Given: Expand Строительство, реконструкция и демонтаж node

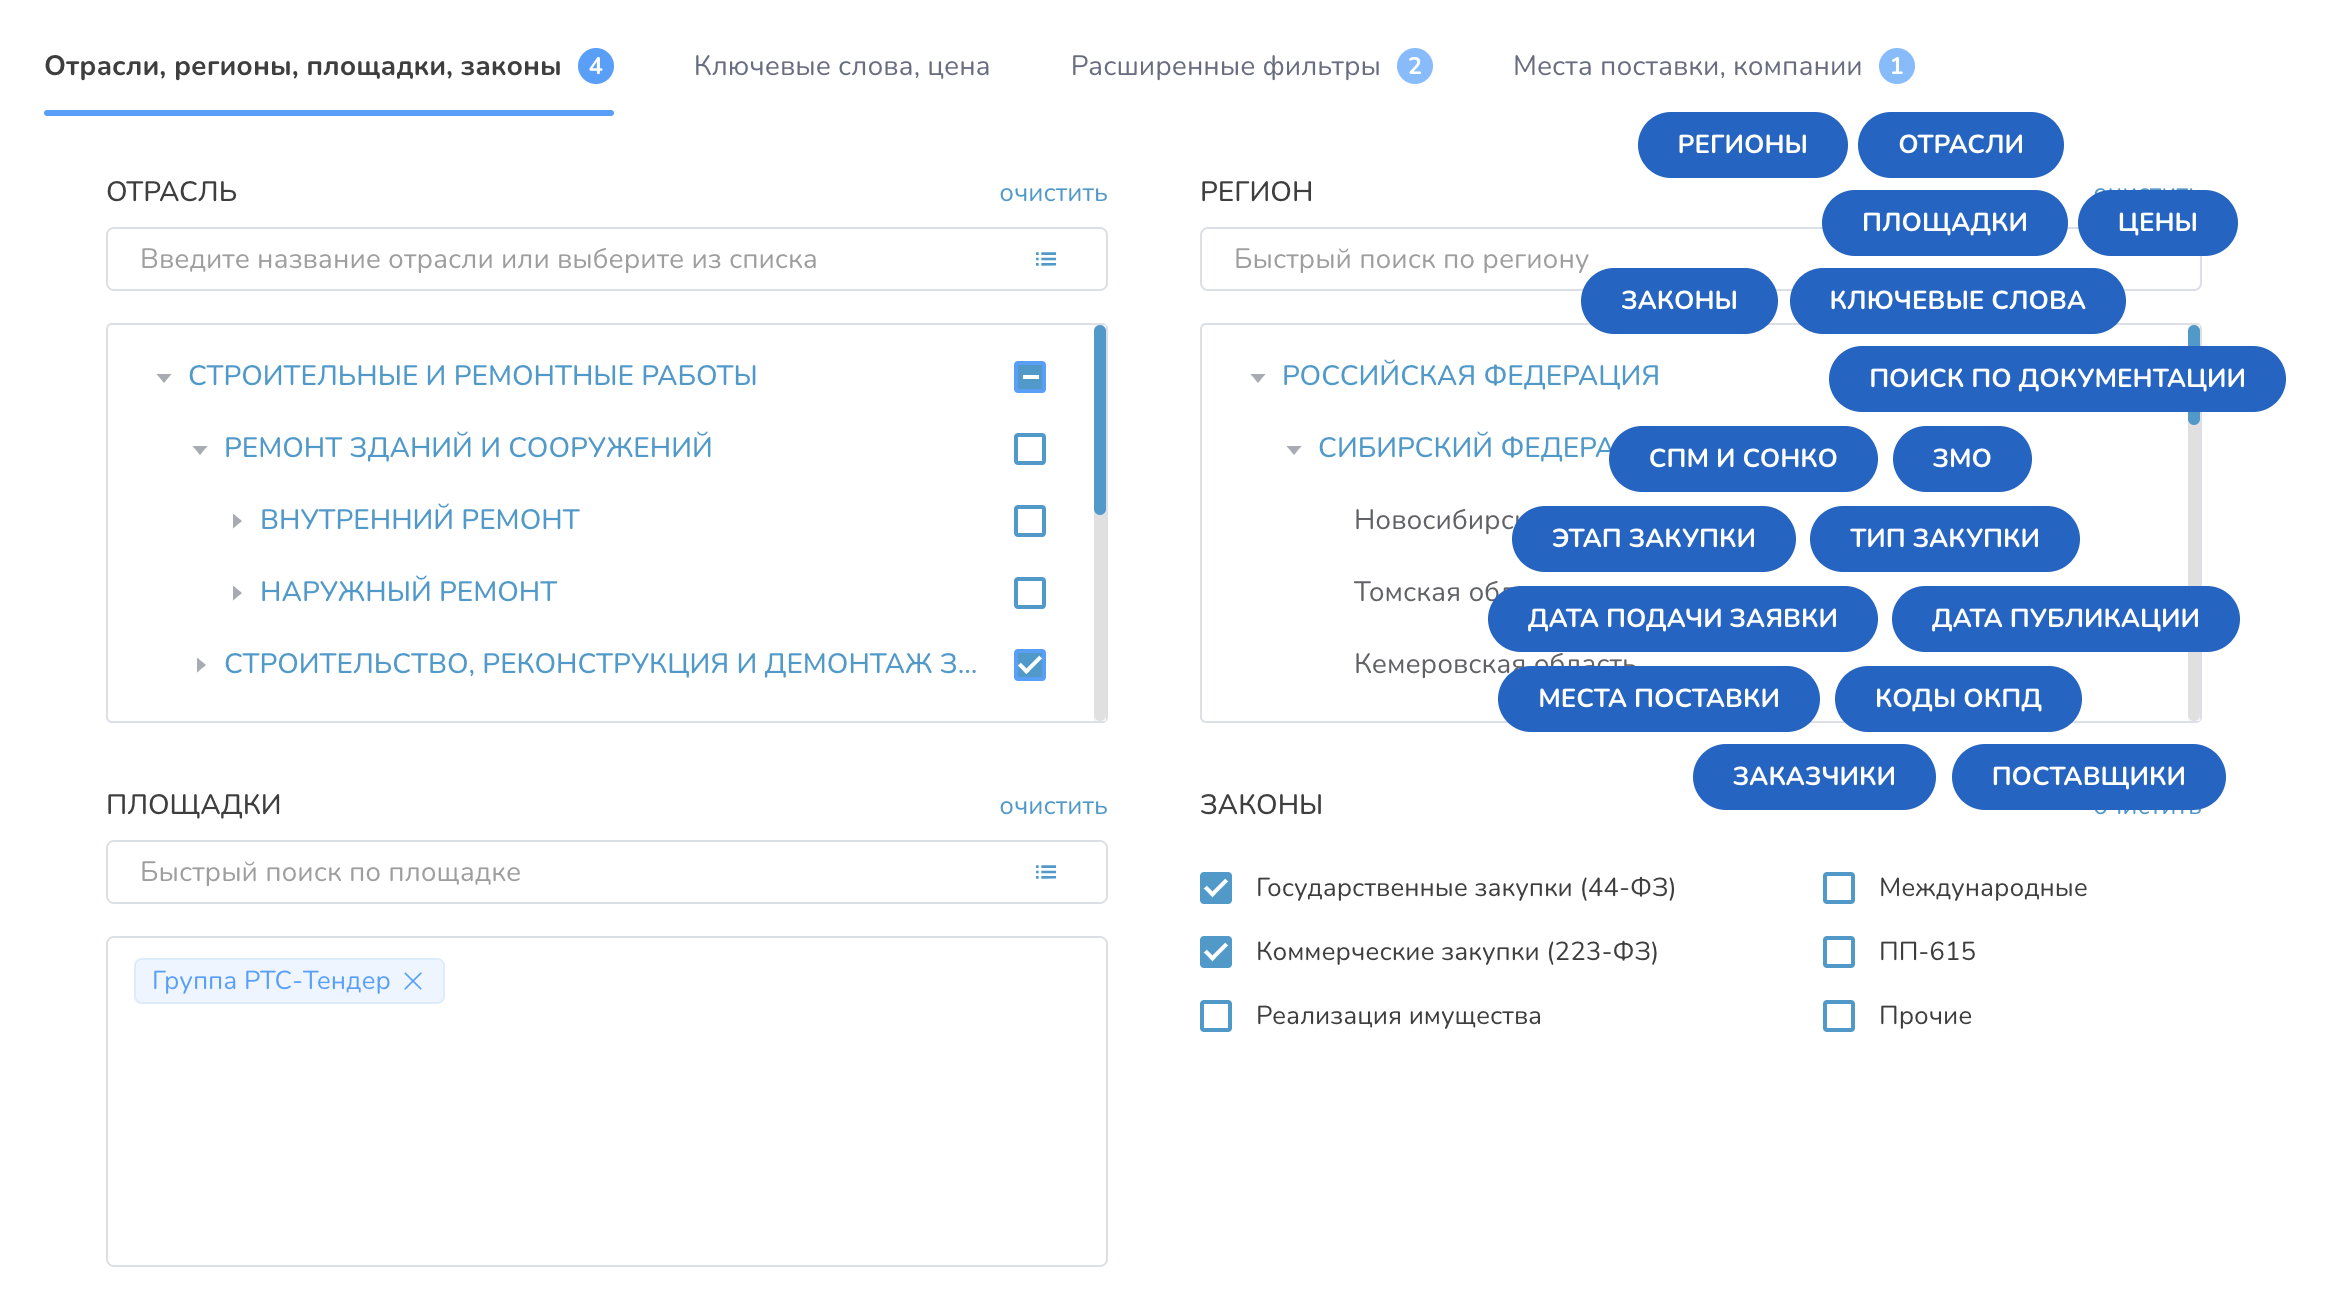Looking at the screenshot, I should click(201, 665).
